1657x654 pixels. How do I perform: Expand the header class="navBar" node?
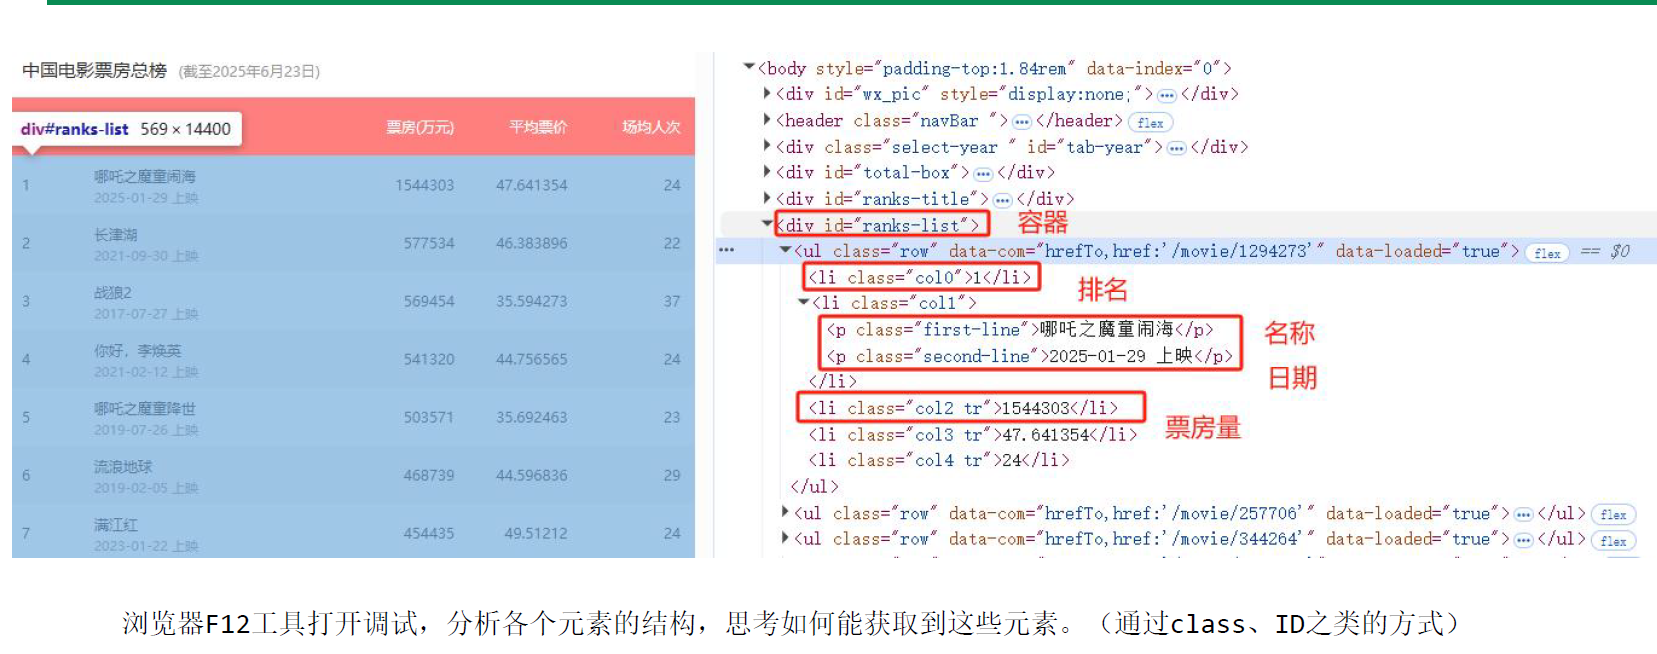(x=767, y=120)
